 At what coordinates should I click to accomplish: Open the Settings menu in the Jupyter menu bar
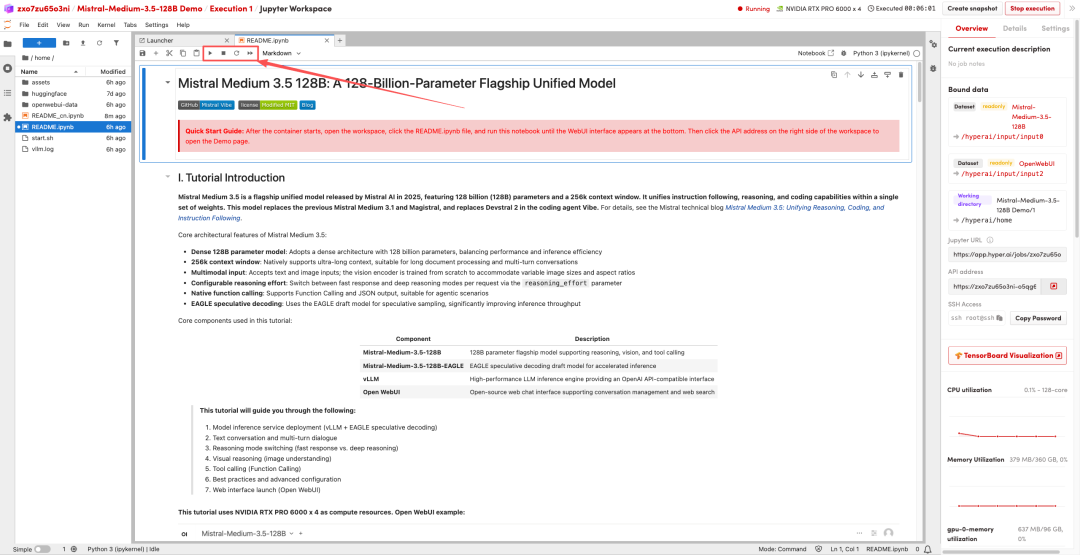coord(156,25)
